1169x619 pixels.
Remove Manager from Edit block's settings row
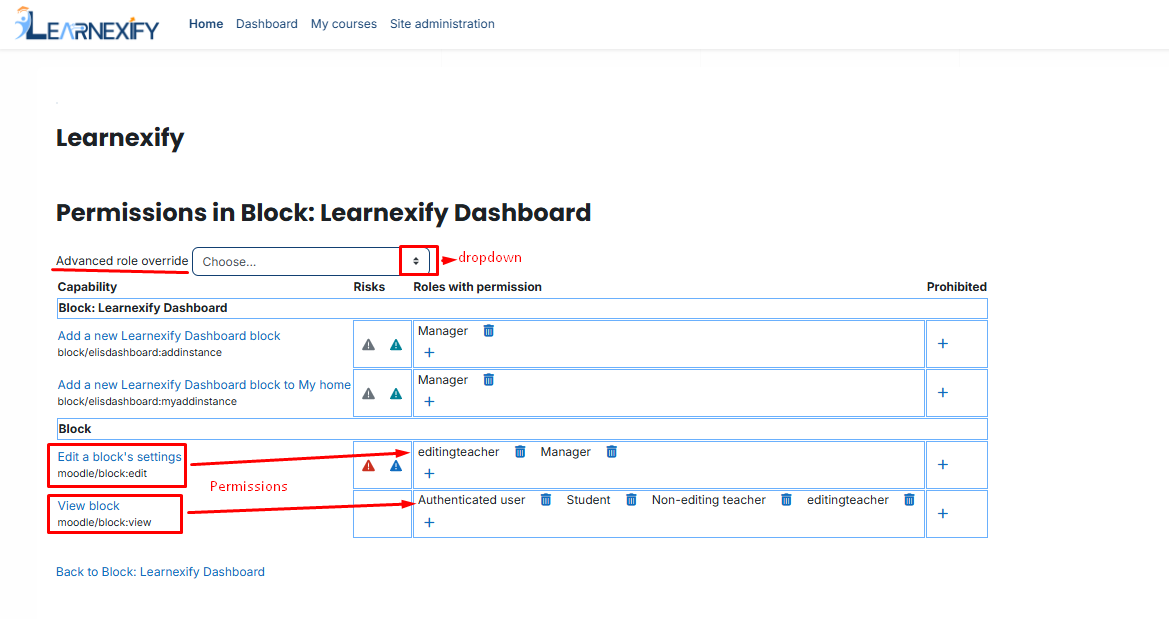click(611, 451)
